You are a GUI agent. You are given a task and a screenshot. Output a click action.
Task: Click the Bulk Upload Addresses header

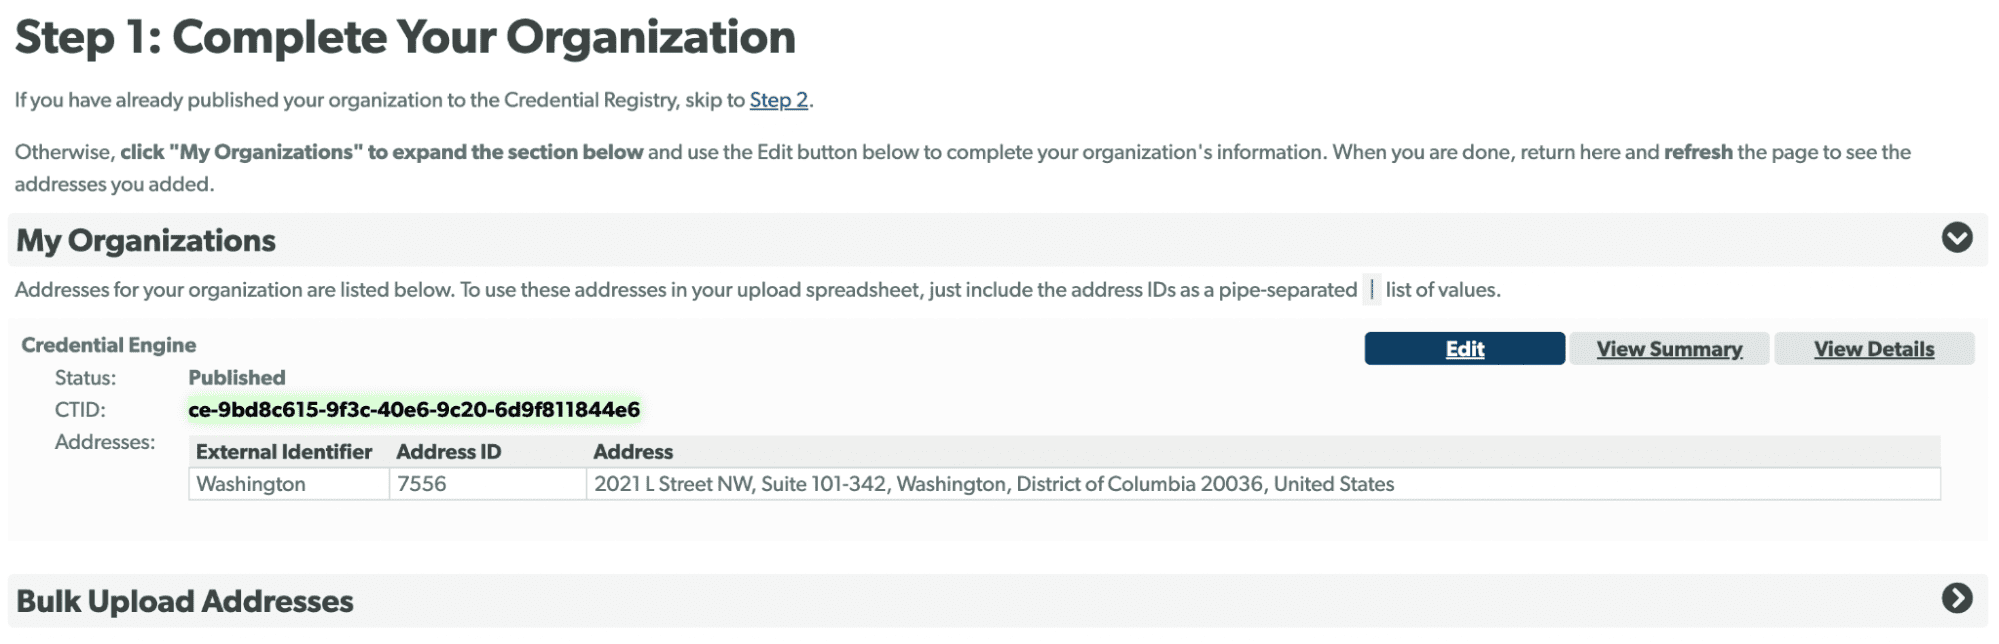pos(182,601)
